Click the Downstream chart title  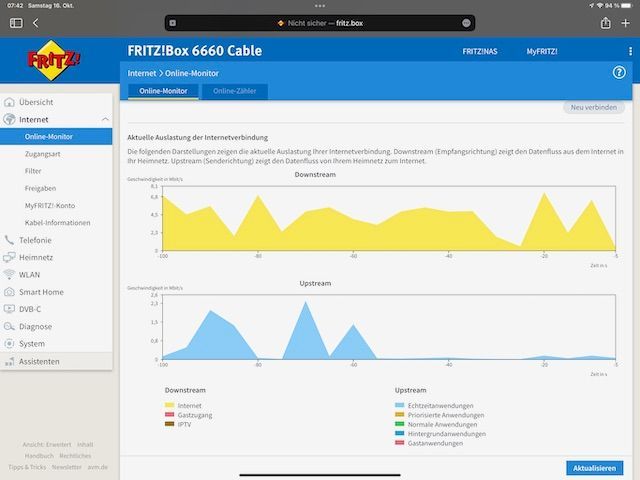pos(315,174)
